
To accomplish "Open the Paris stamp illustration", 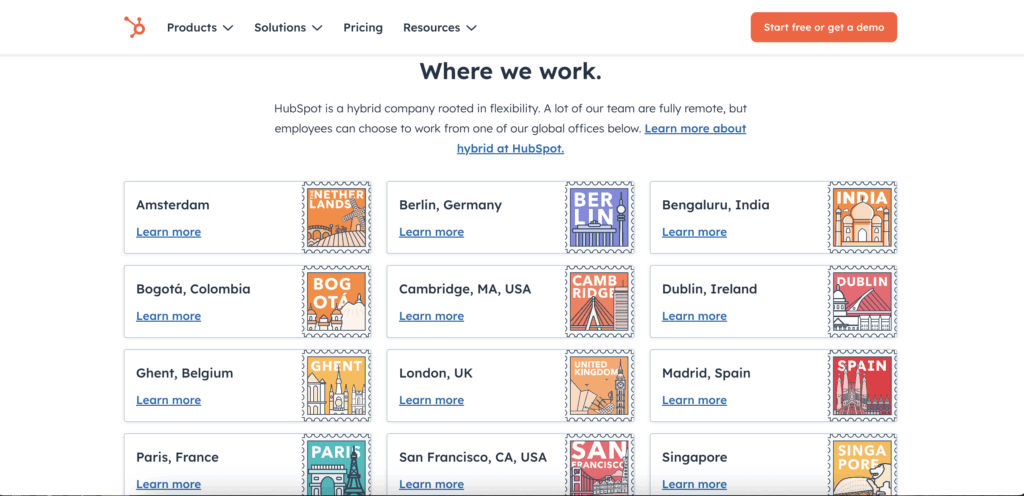I will click(336, 465).
